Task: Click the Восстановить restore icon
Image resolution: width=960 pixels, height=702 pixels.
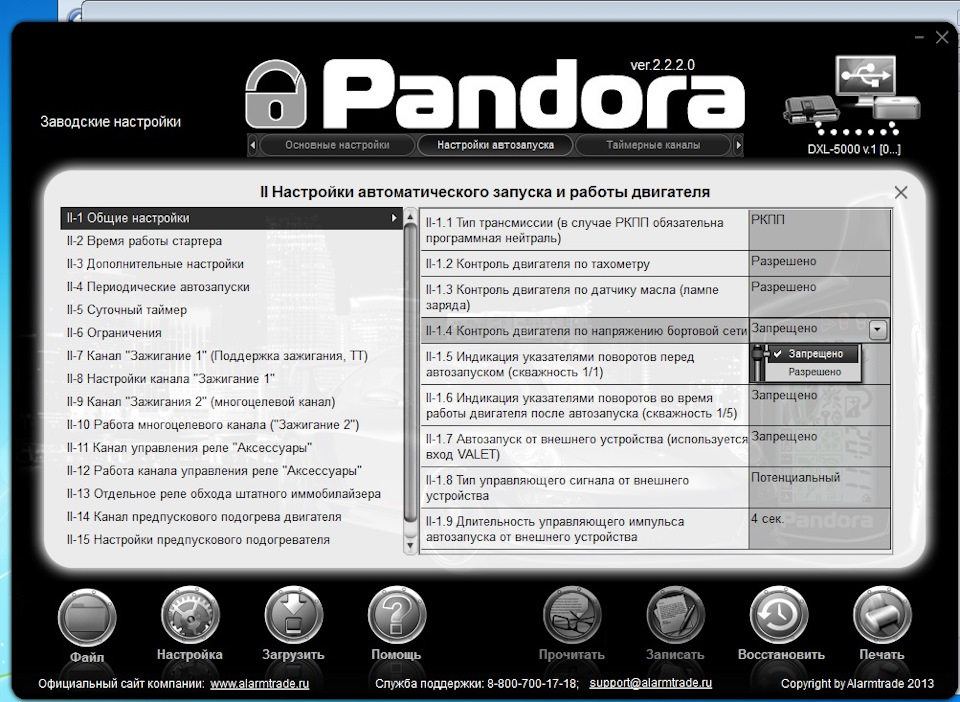Action: (x=780, y=616)
